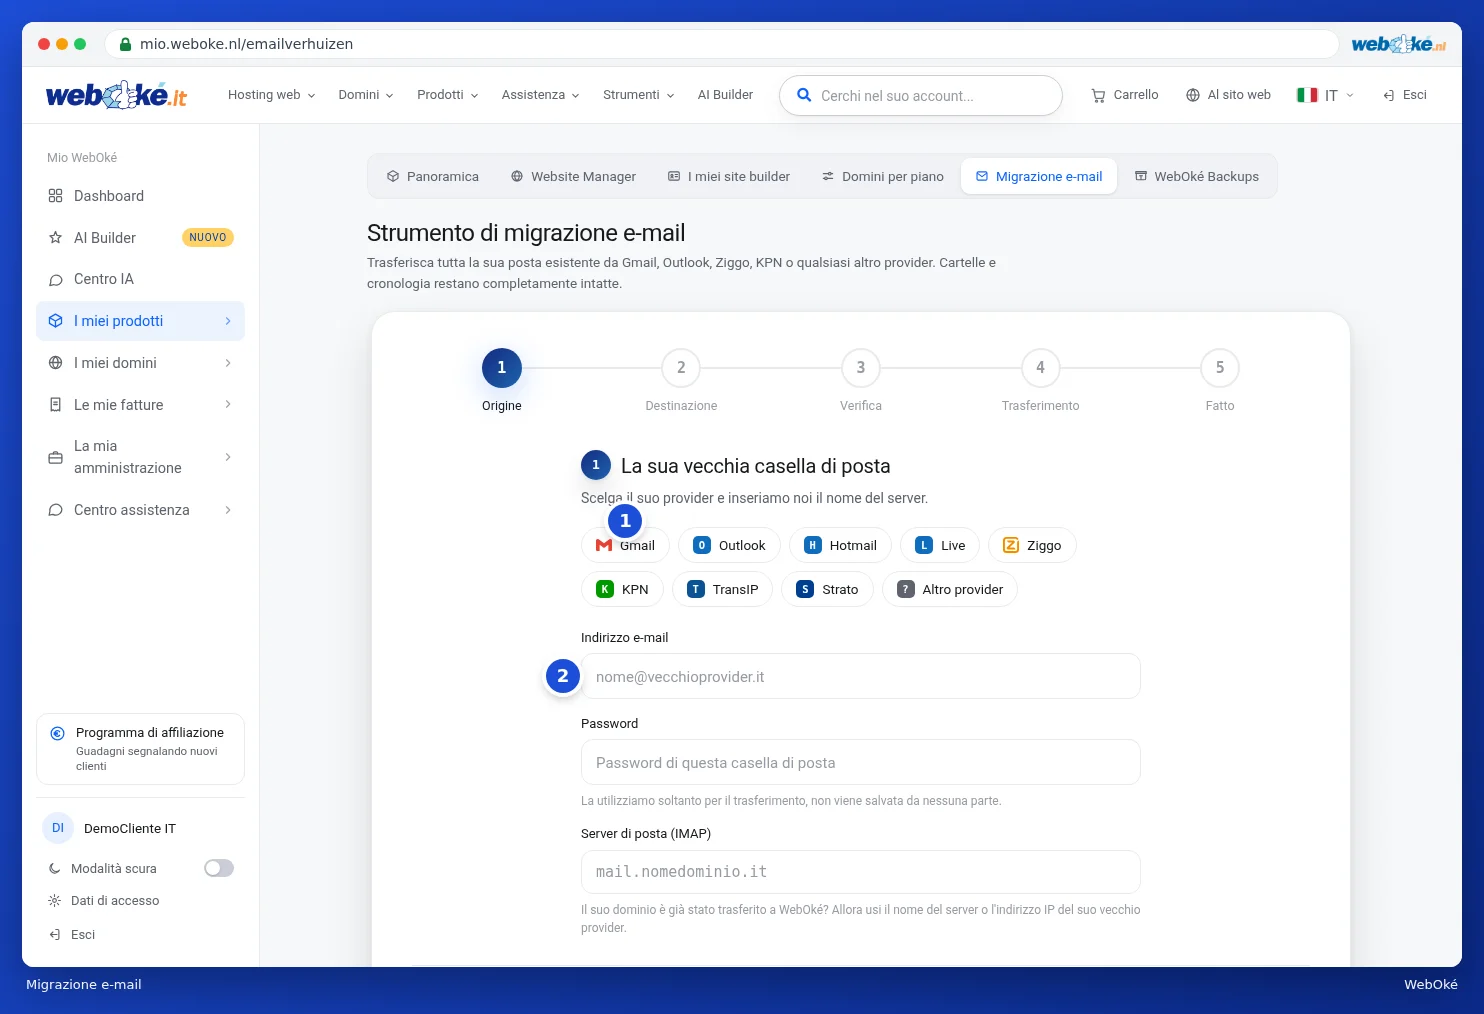
Task: Click the I miei prodotti box icon
Action: coord(56,321)
